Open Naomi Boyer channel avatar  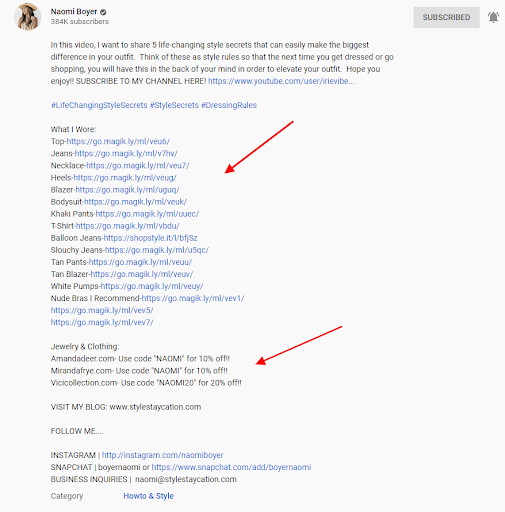[28, 17]
